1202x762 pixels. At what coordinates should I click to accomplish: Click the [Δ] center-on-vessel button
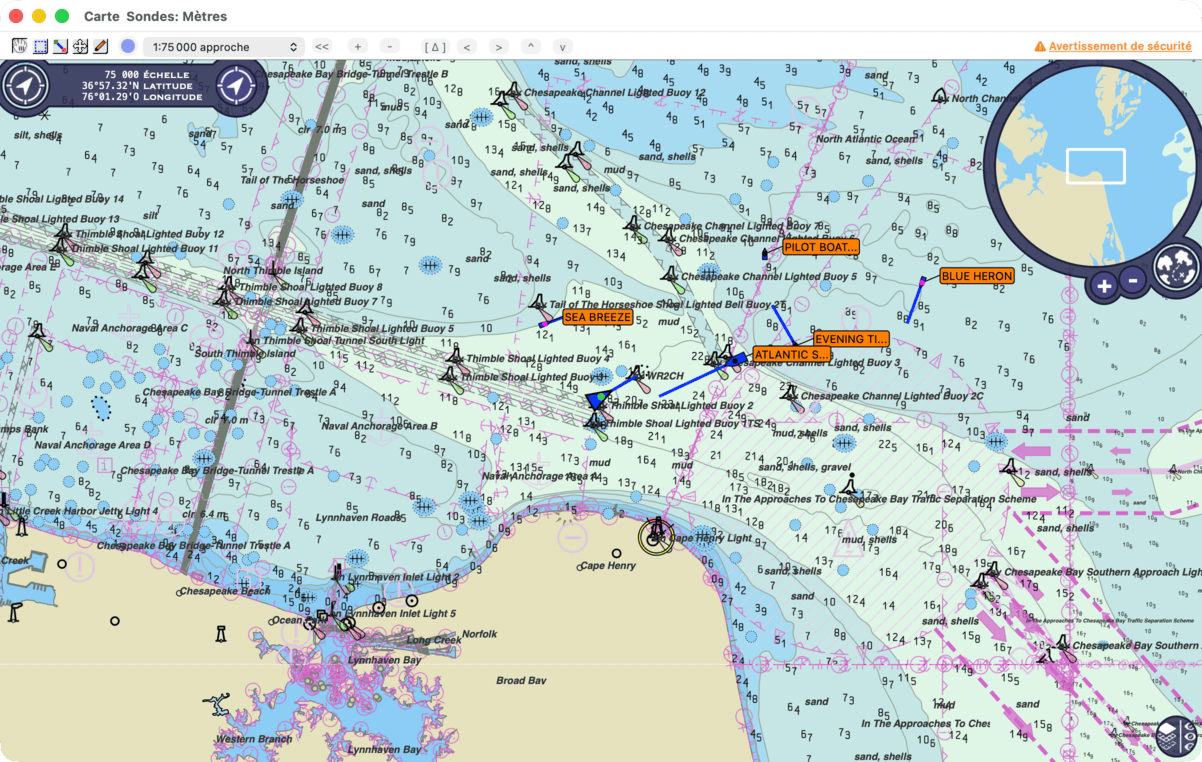click(435, 47)
